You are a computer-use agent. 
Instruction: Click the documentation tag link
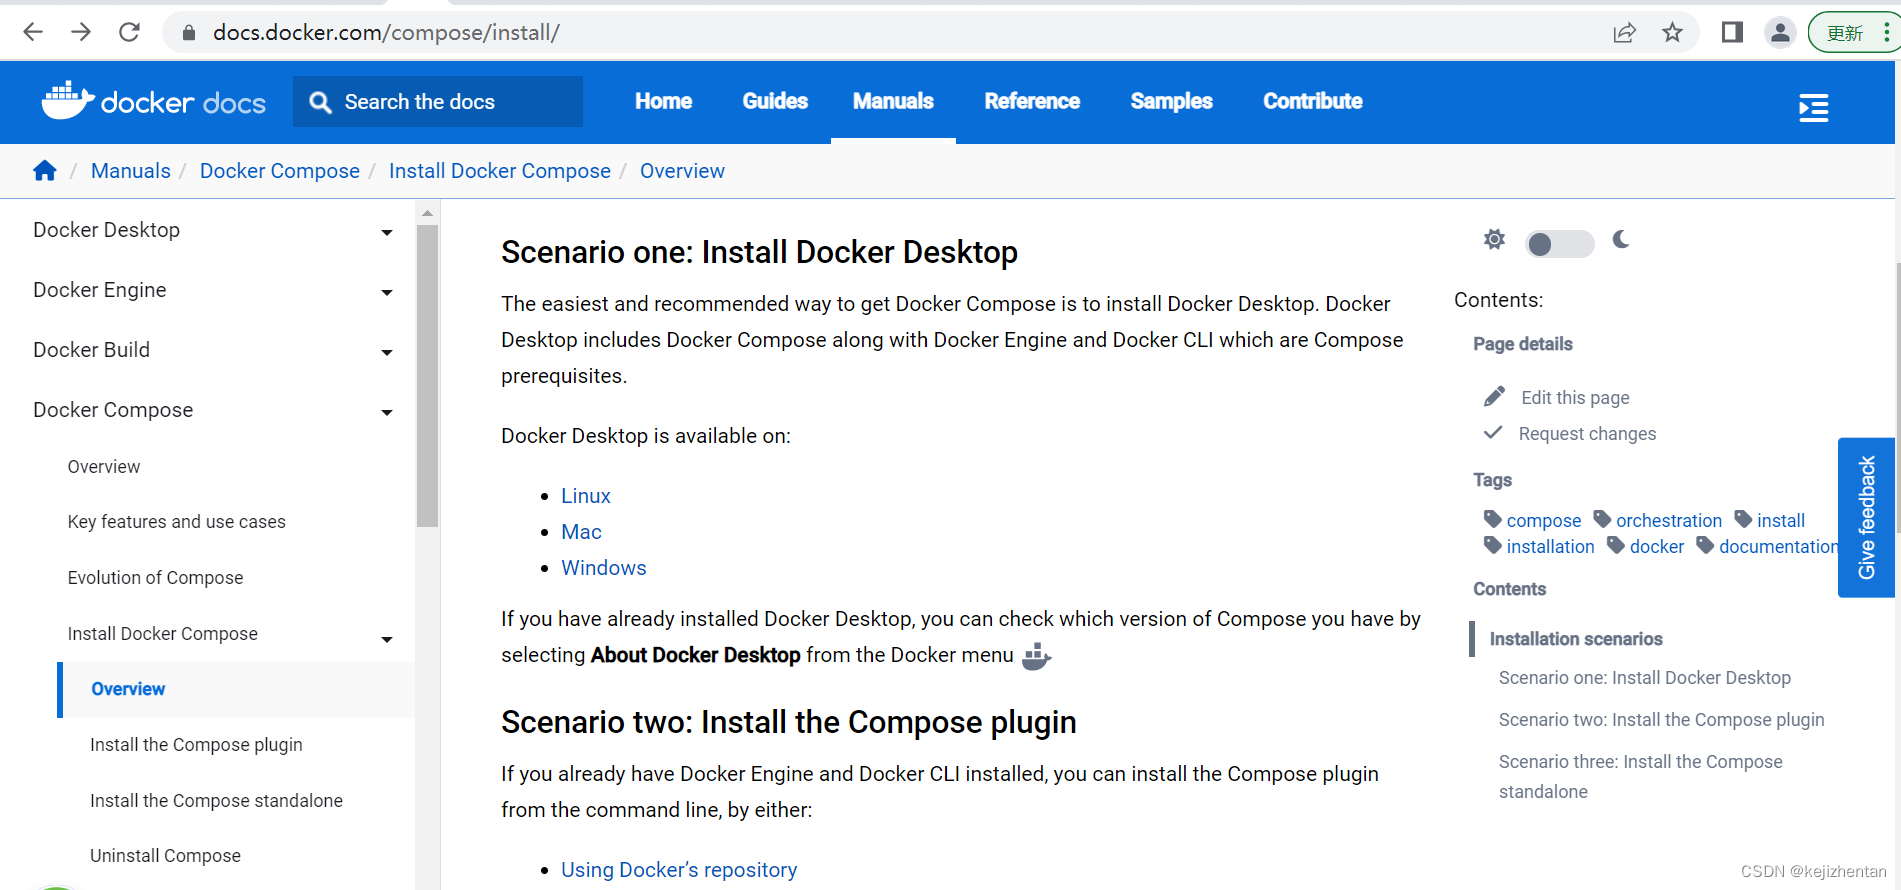click(1779, 546)
